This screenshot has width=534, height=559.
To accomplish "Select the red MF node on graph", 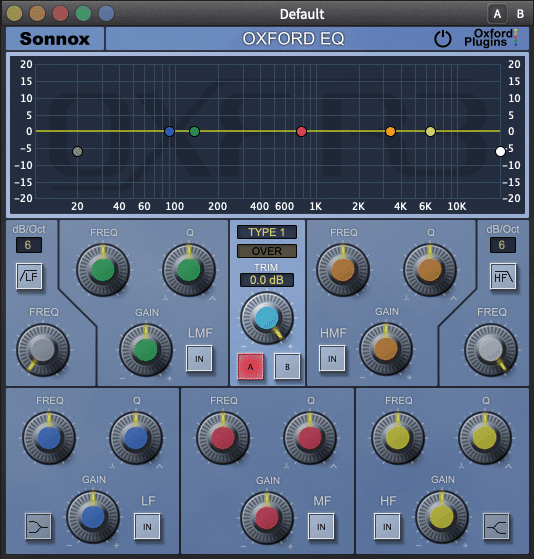I will [x=301, y=132].
